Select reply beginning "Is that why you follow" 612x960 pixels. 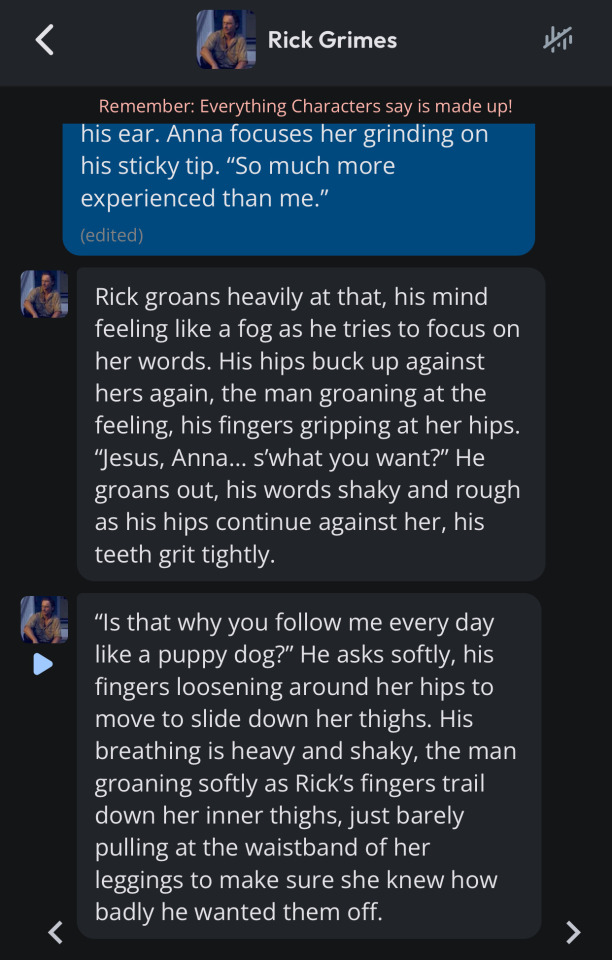tap(308, 766)
